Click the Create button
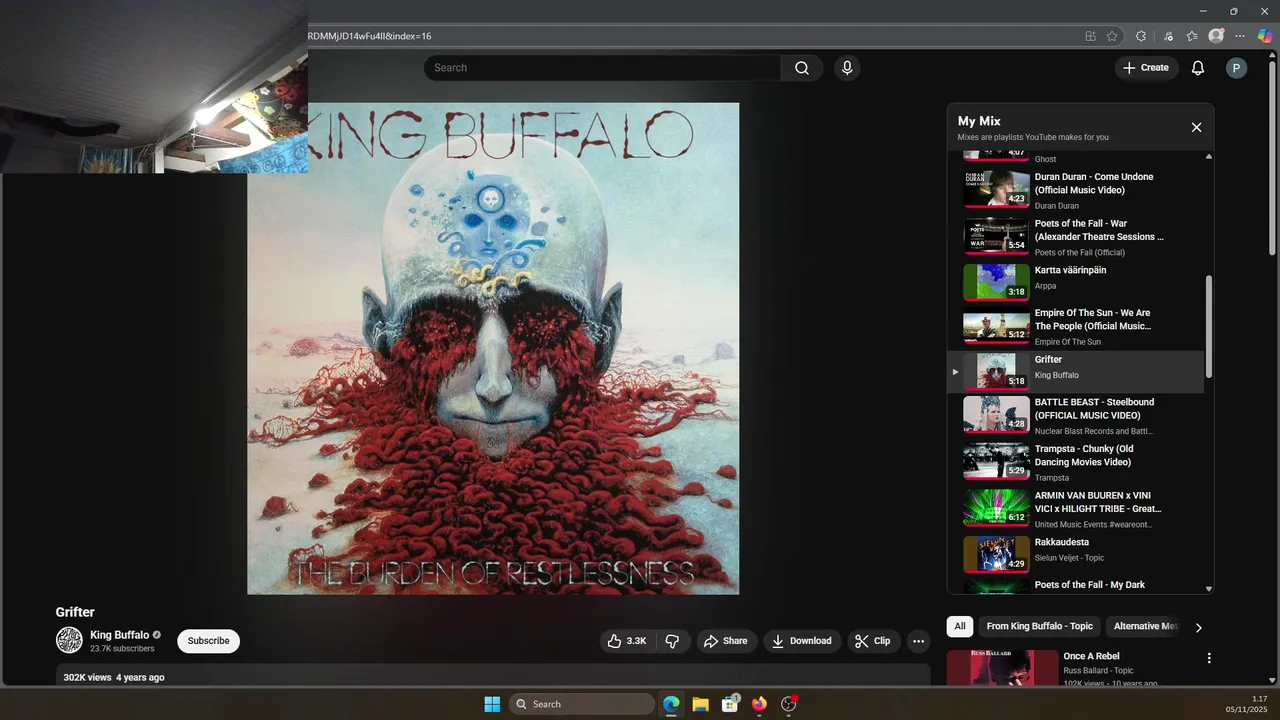The width and height of the screenshot is (1280, 720). [1146, 68]
